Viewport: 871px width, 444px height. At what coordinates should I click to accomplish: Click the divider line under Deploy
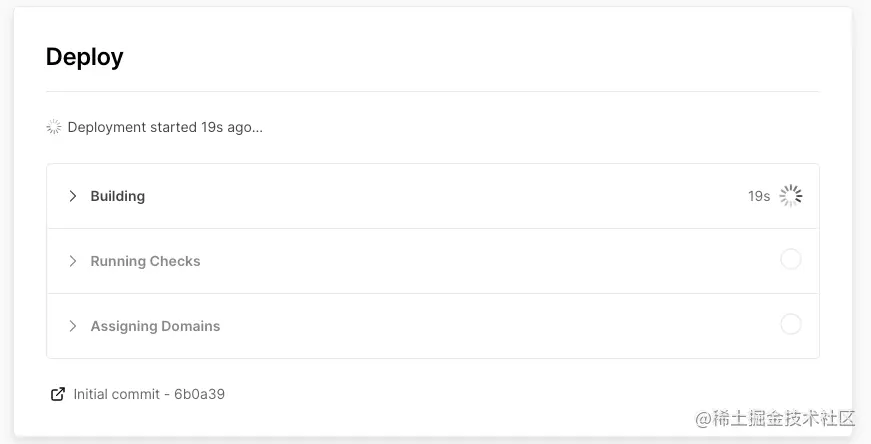433,91
